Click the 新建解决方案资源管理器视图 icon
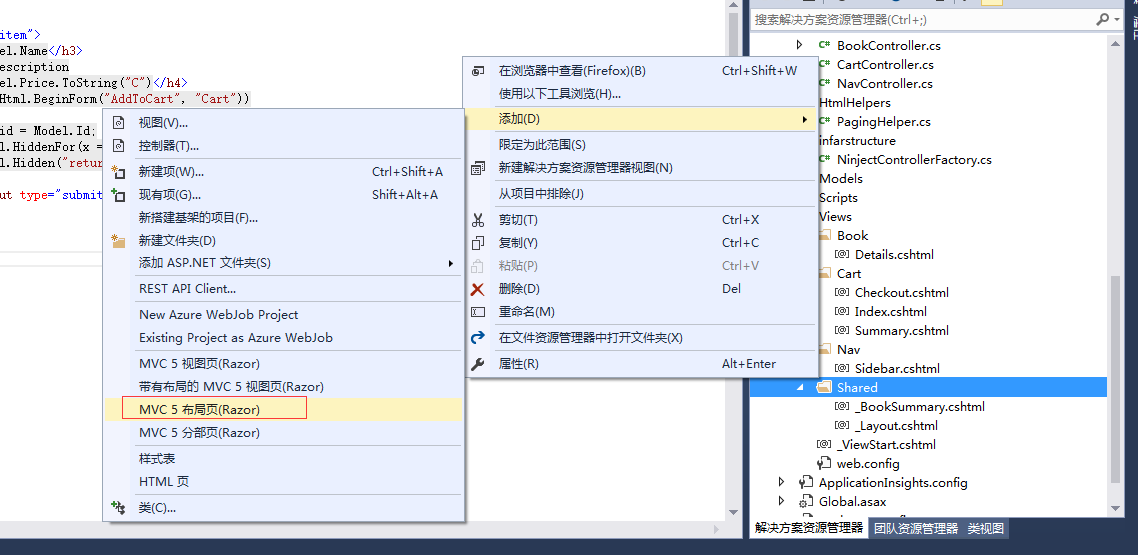This screenshot has width=1138, height=555. pyautogui.click(x=478, y=168)
